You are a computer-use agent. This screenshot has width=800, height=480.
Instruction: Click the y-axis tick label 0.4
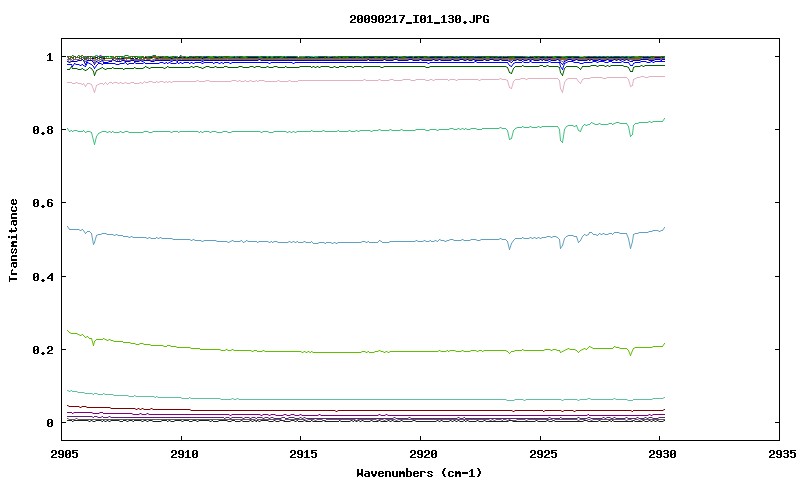tap(42, 276)
